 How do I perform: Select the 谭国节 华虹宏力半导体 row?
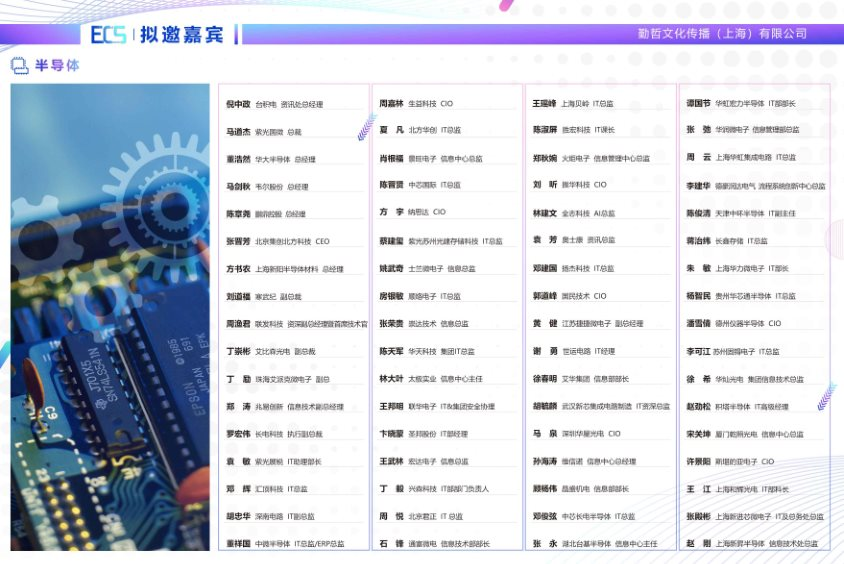pyautogui.click(x=741, y=103)
